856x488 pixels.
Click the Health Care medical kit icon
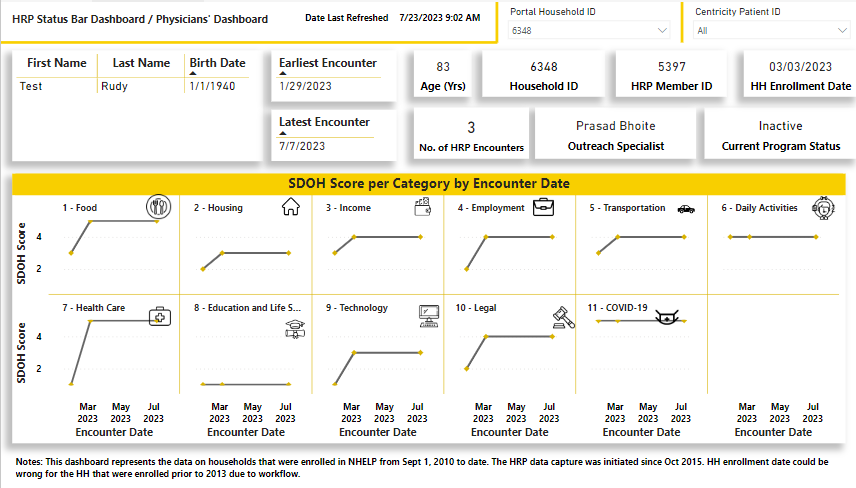pyautogui.click(x=160, y=317)
